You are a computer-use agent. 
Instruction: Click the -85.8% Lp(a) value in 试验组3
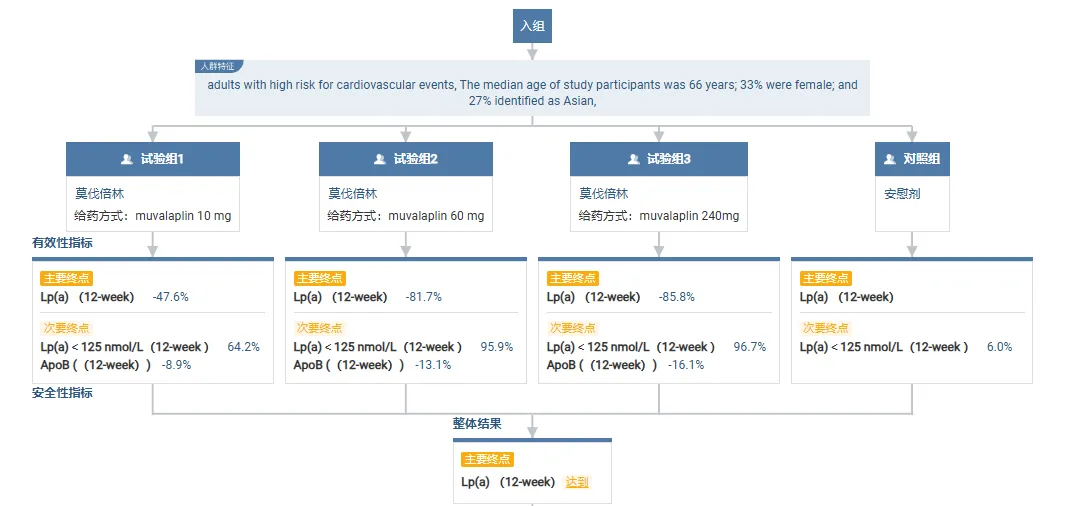[x=677, y=297]
